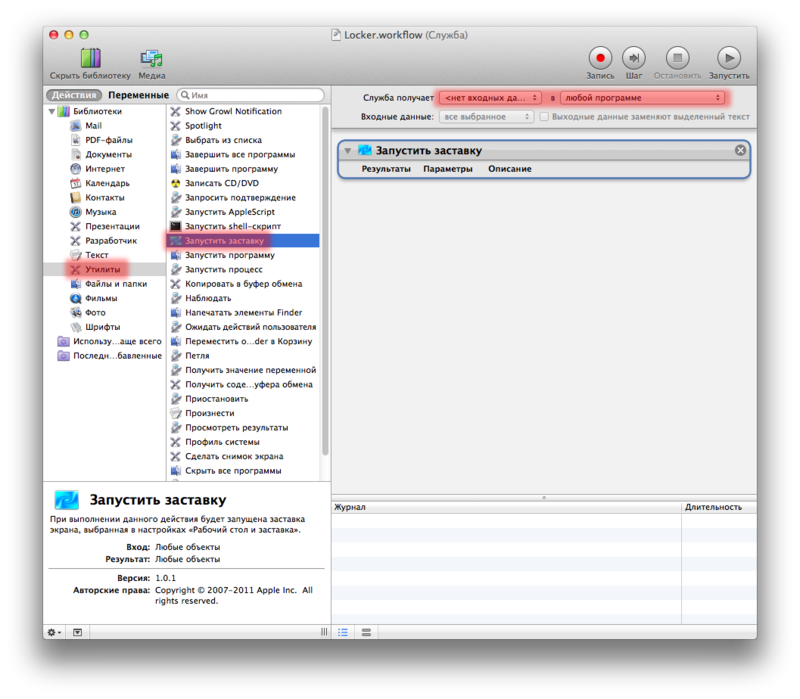This screenshot has height=699, width=800.
Task: Select the Приостановить action
Action: 216,398
